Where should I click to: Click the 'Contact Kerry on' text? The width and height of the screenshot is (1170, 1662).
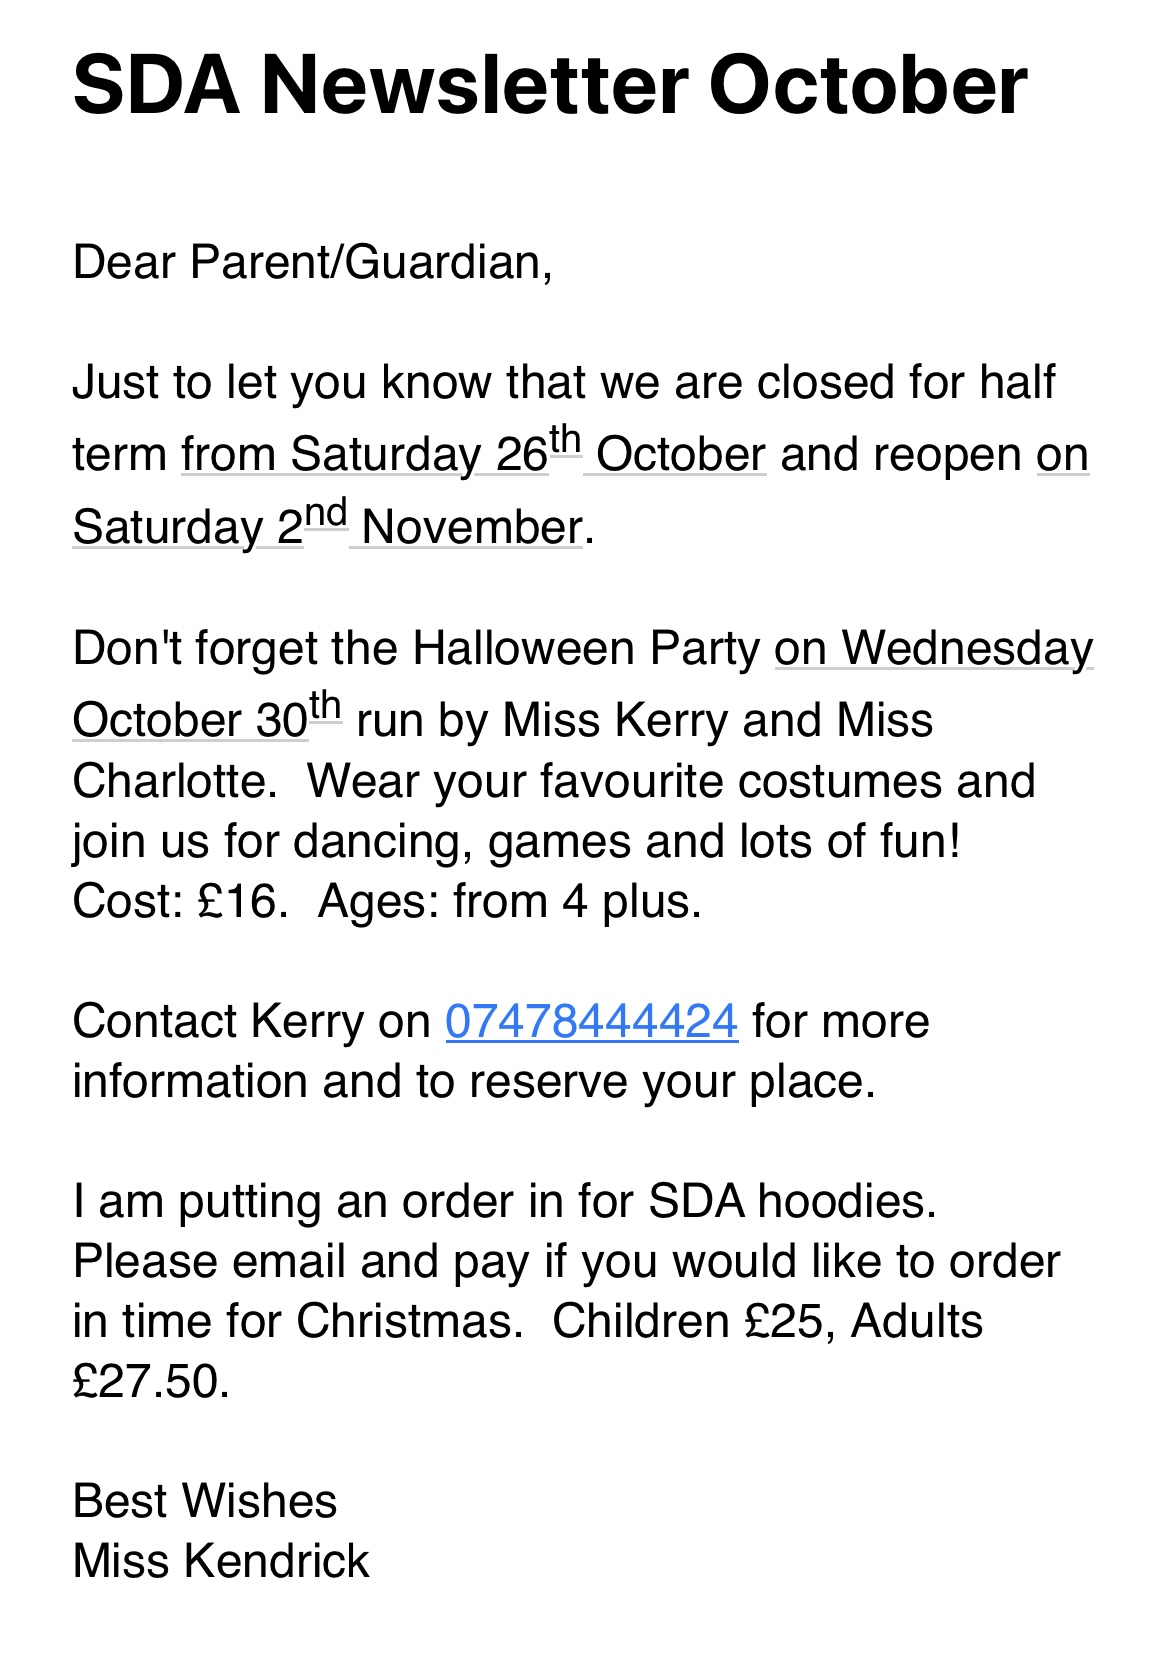pyautogui.click(x=251, y=1022)
